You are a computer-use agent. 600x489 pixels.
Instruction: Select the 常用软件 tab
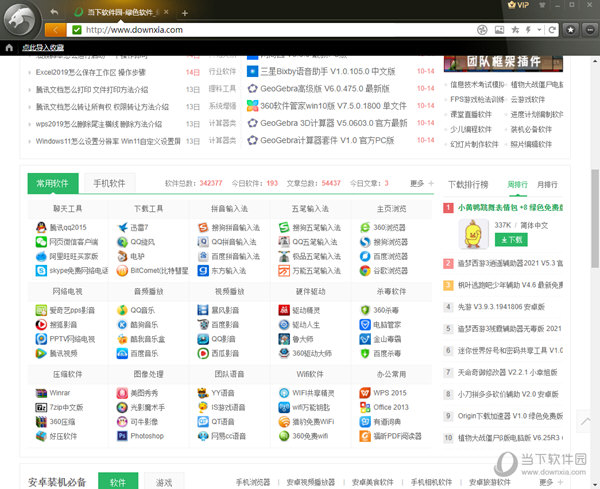click(53, 183)
